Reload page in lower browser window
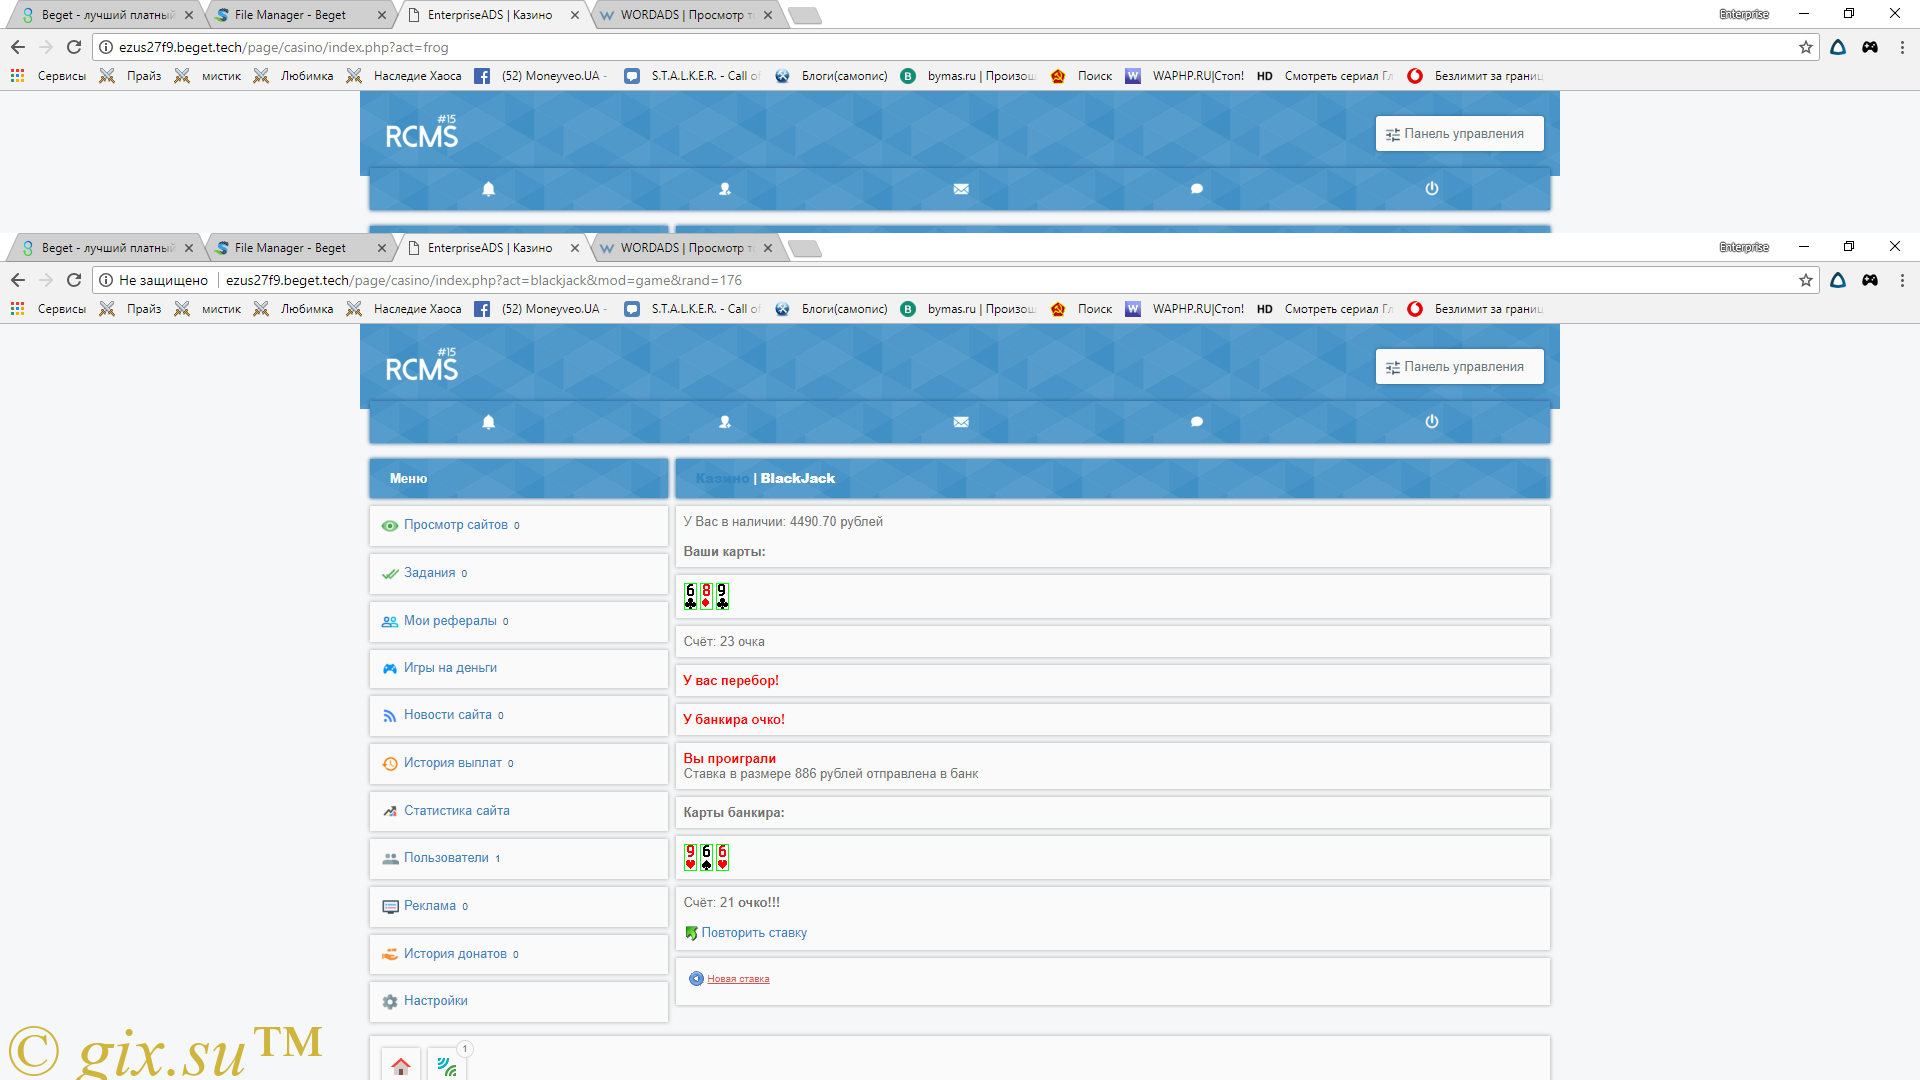 [74, 280]
